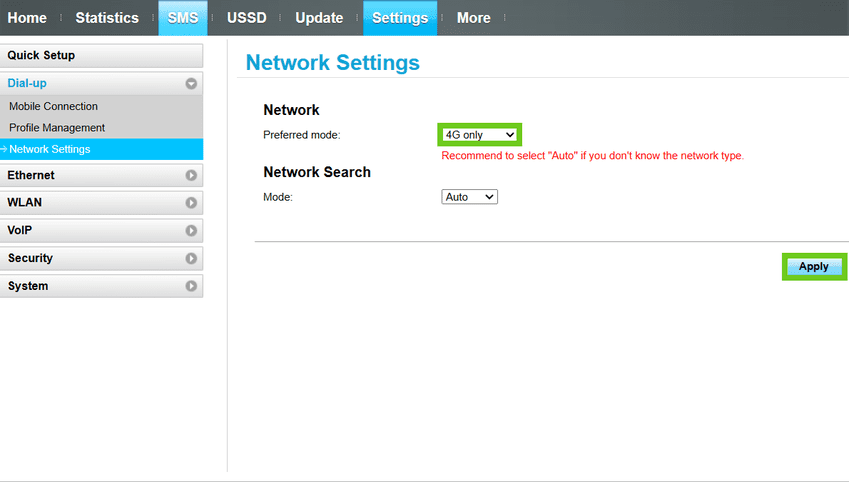This screenshot has width=849, height=482.
Task: Select the Update tab
Action: tap(319, 18)
